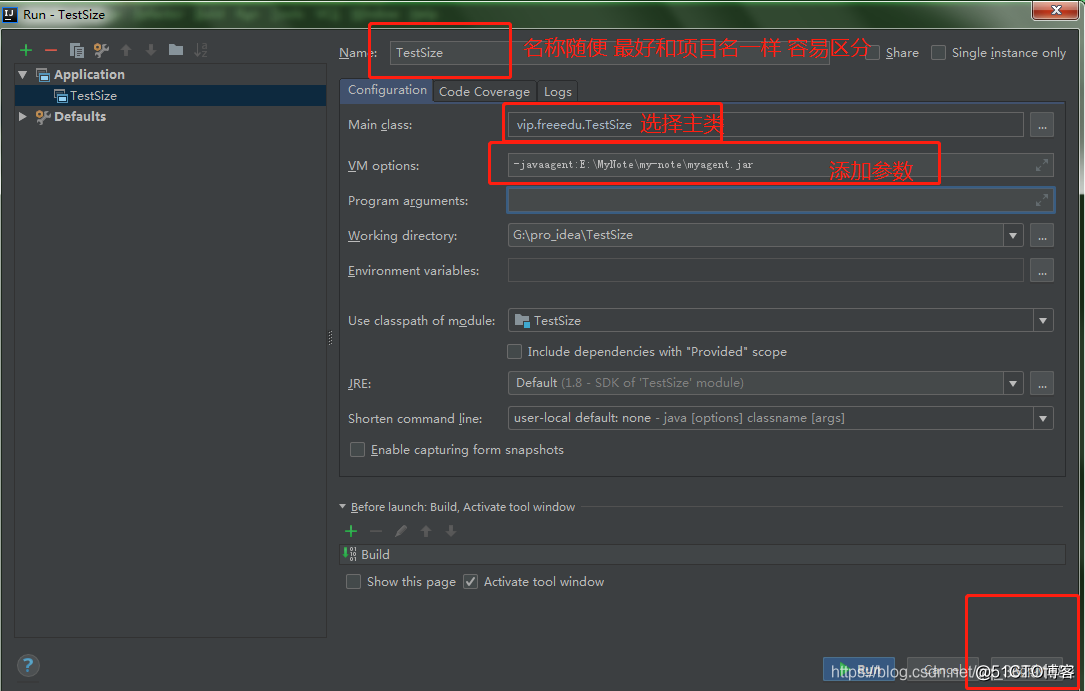The width and height of the screenshot is (1085, 691).
Task: Focus the Program arguments field
Action: click(781, 201)
